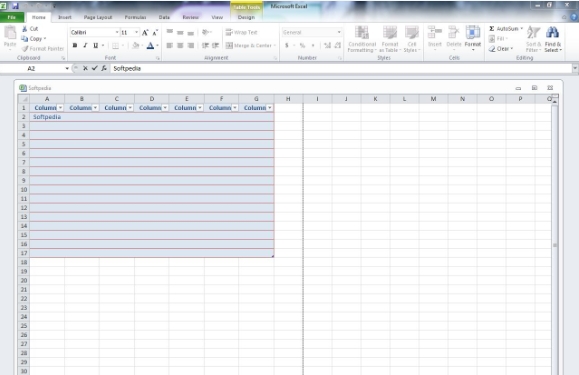Align text to the bottom of cell

coord(191,32)
